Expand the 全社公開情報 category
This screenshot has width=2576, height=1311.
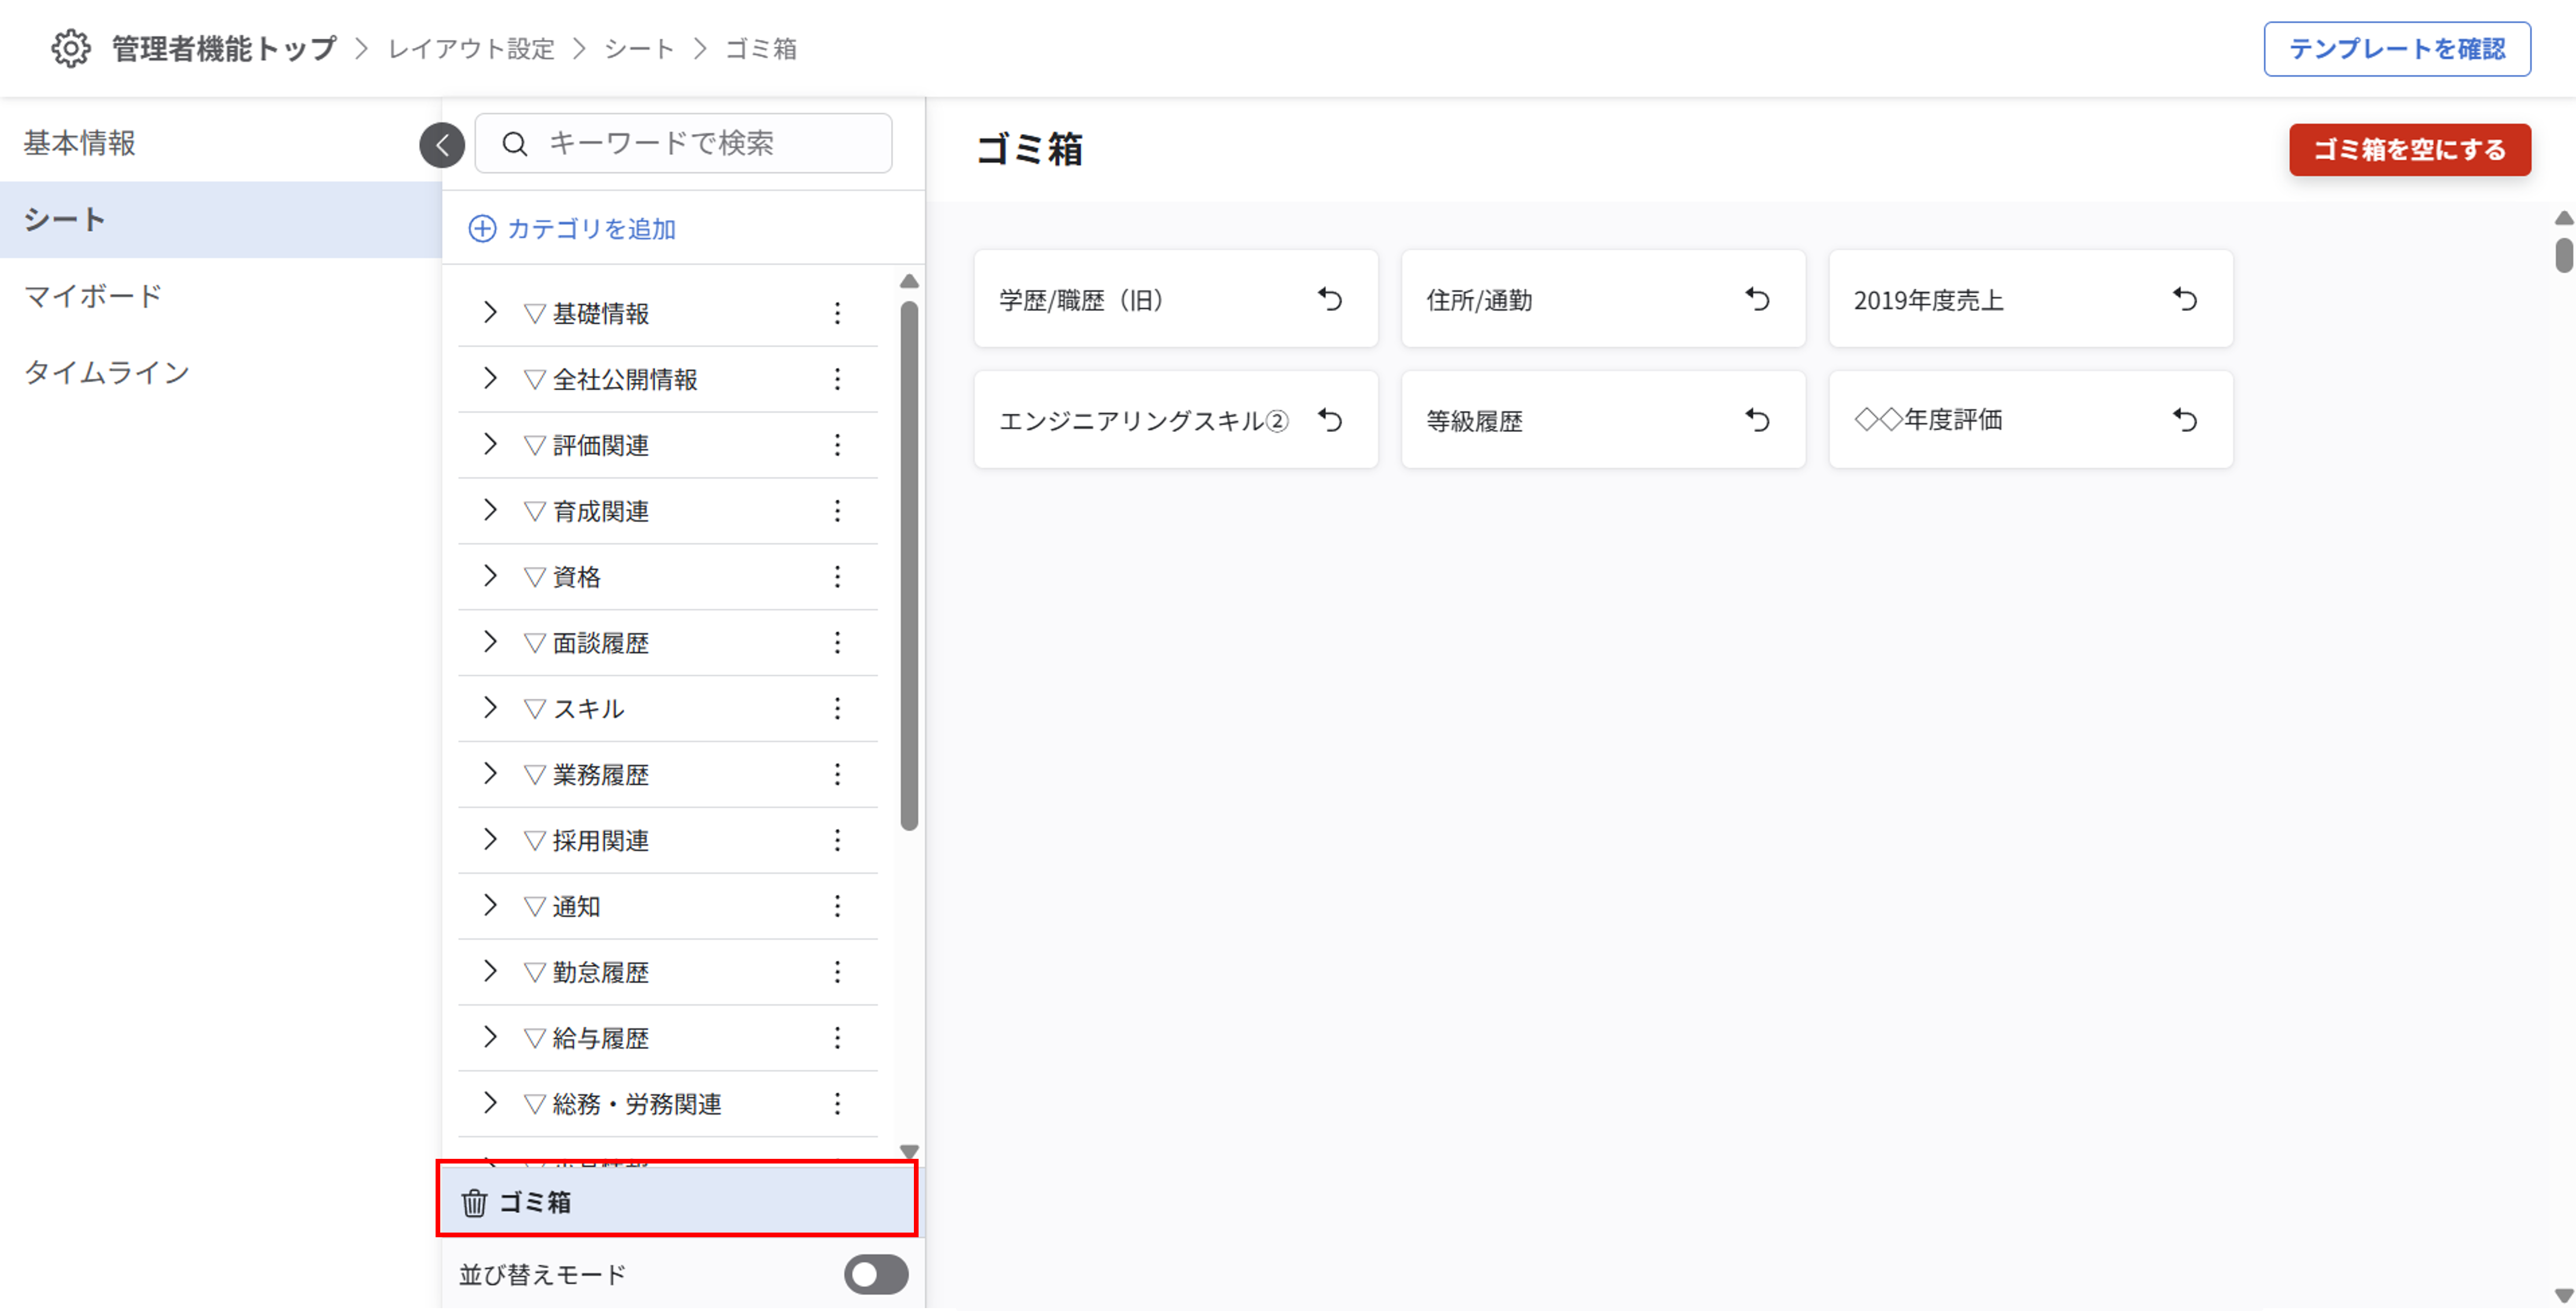490,378
